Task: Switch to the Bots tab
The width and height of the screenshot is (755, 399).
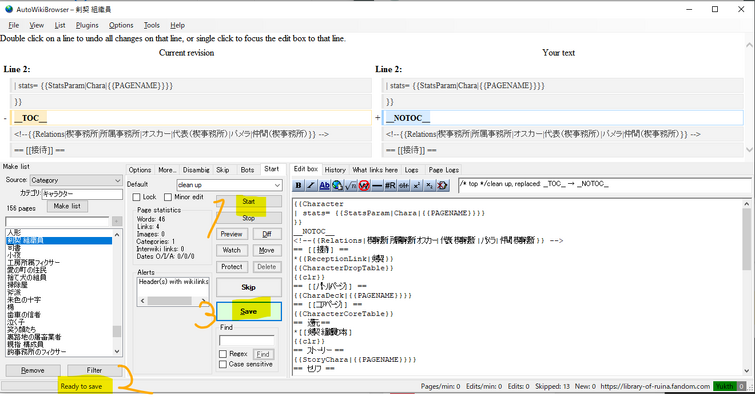Action: [247, 170]
